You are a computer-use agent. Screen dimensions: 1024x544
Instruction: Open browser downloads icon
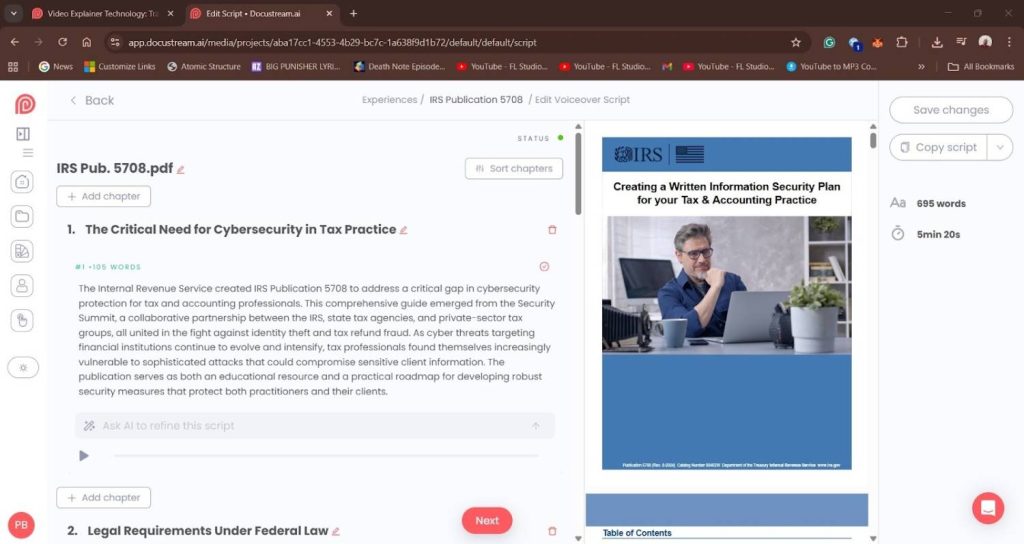(x=936, y=42)
